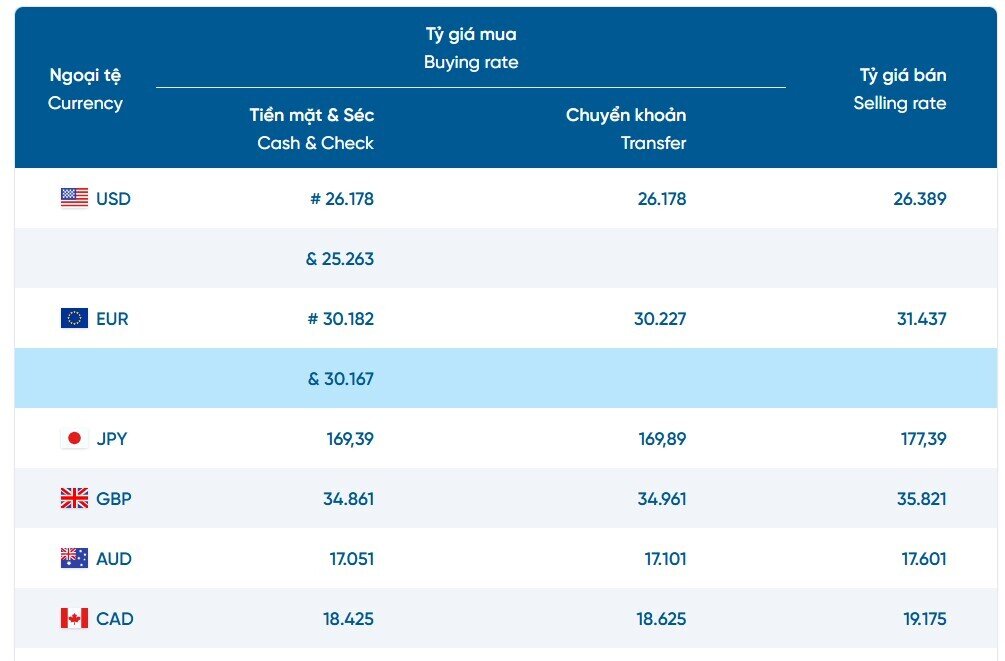This screenshot has width=1005, height=661.
Task: Select the USD currency label
Action: (x=113, y=198)
